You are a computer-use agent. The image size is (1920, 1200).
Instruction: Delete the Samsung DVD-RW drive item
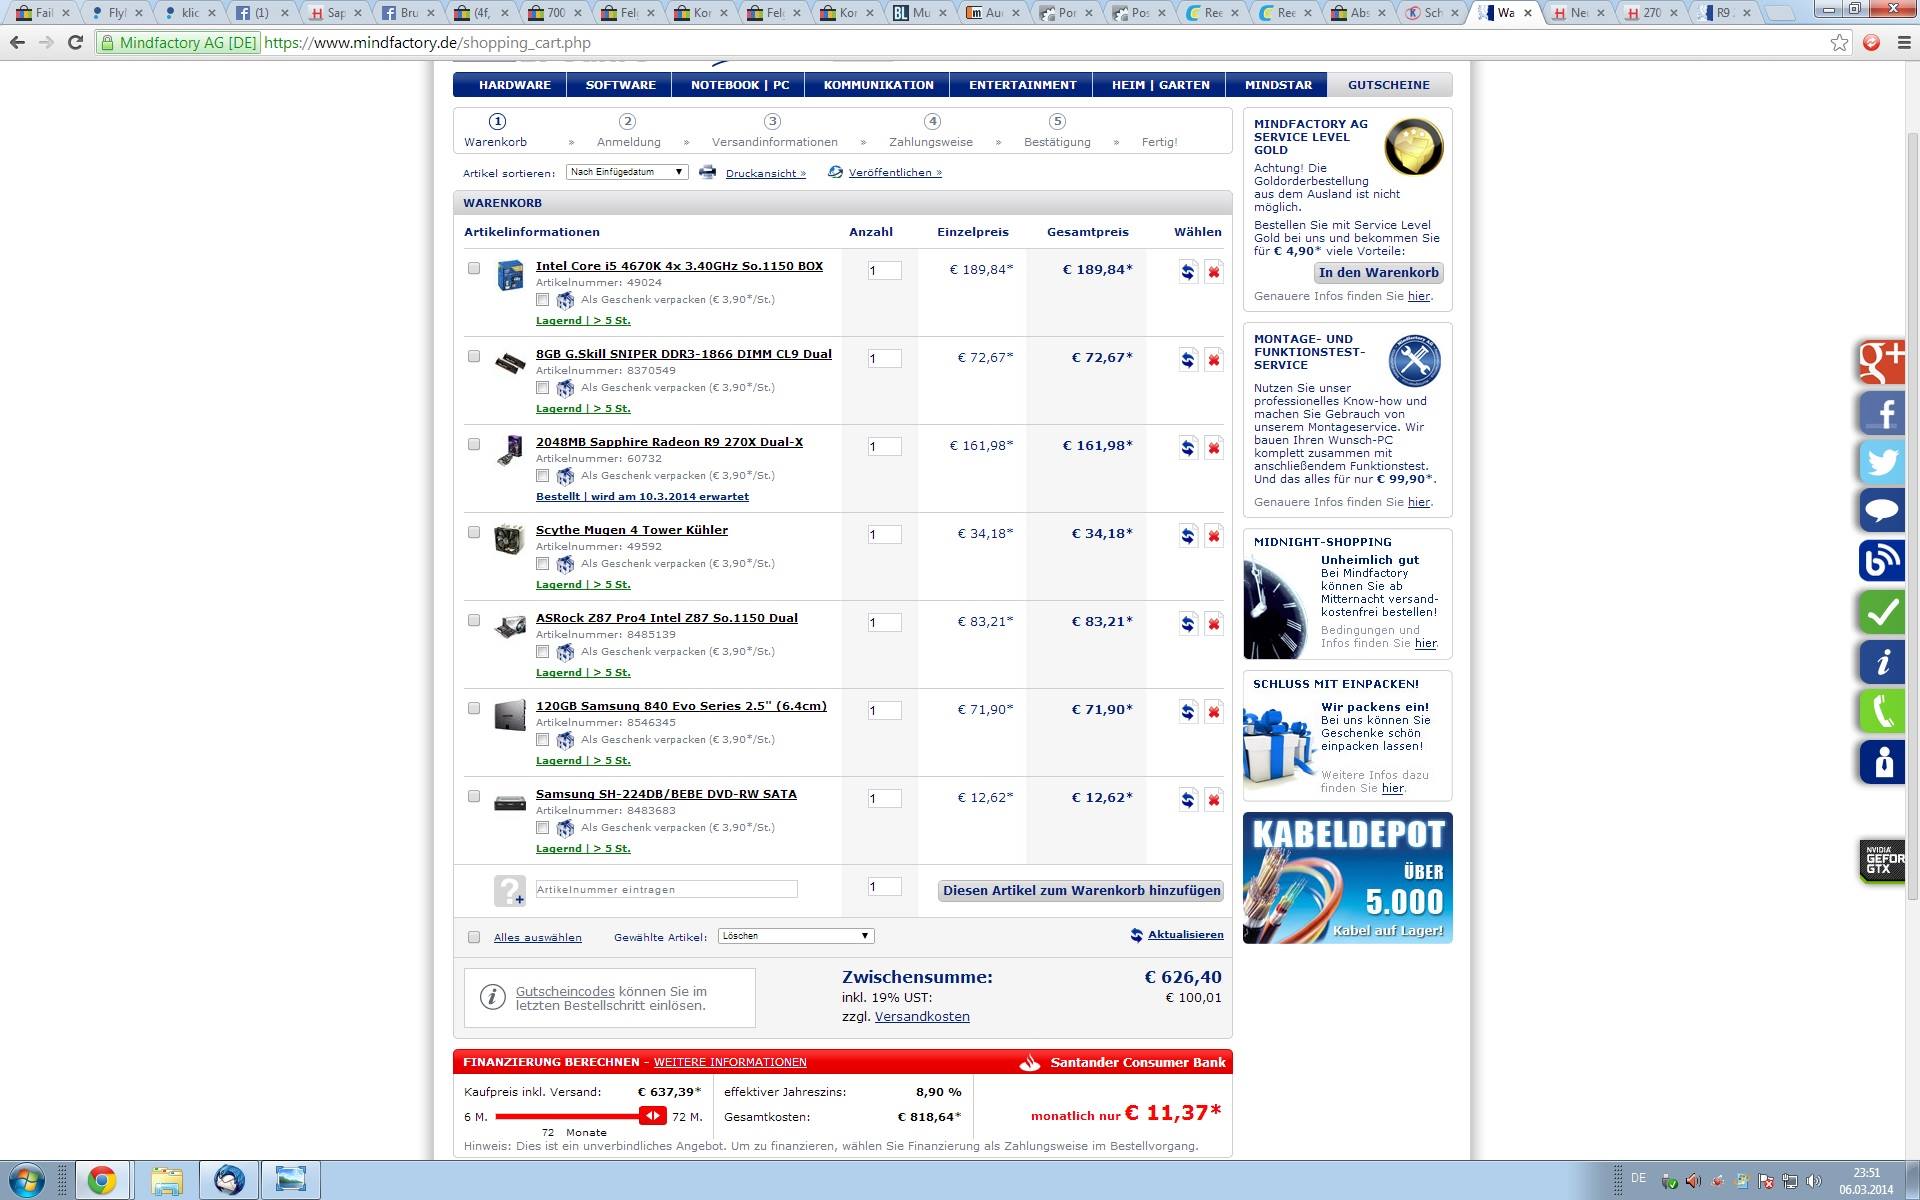coord(1213,800)
